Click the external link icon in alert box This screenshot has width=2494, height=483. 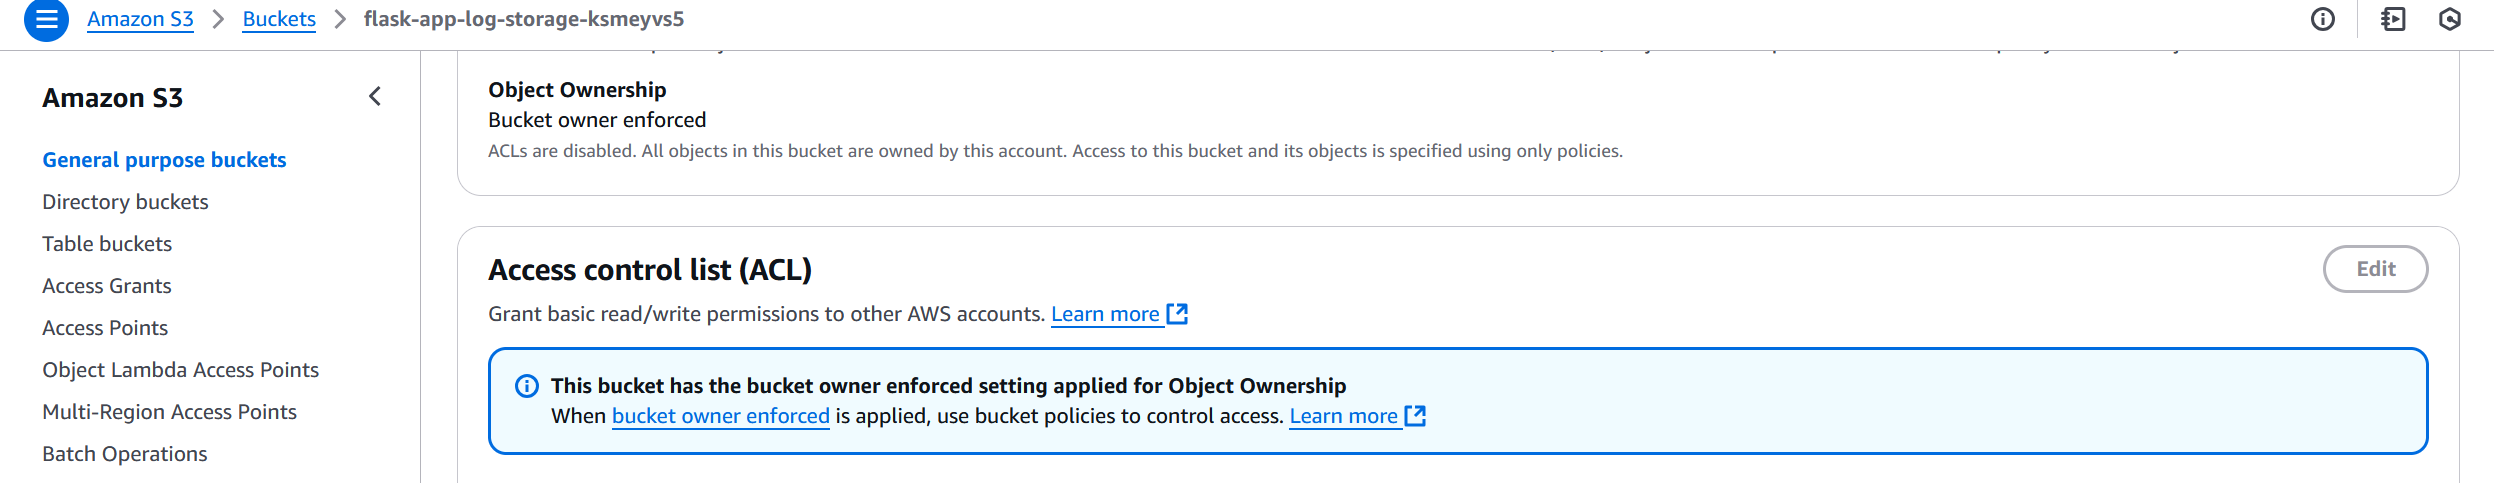1415,416
